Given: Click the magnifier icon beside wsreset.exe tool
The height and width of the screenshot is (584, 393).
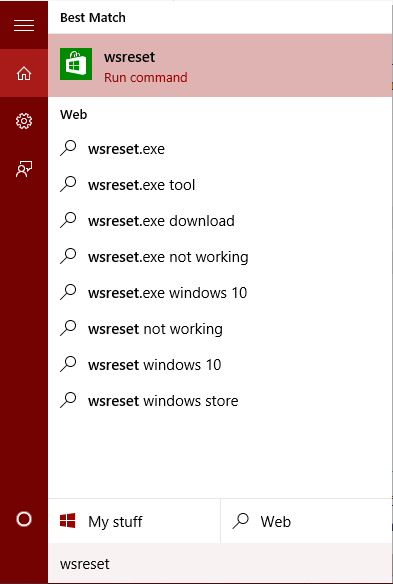Looking at the screenshot, I should tap(68, 184).
